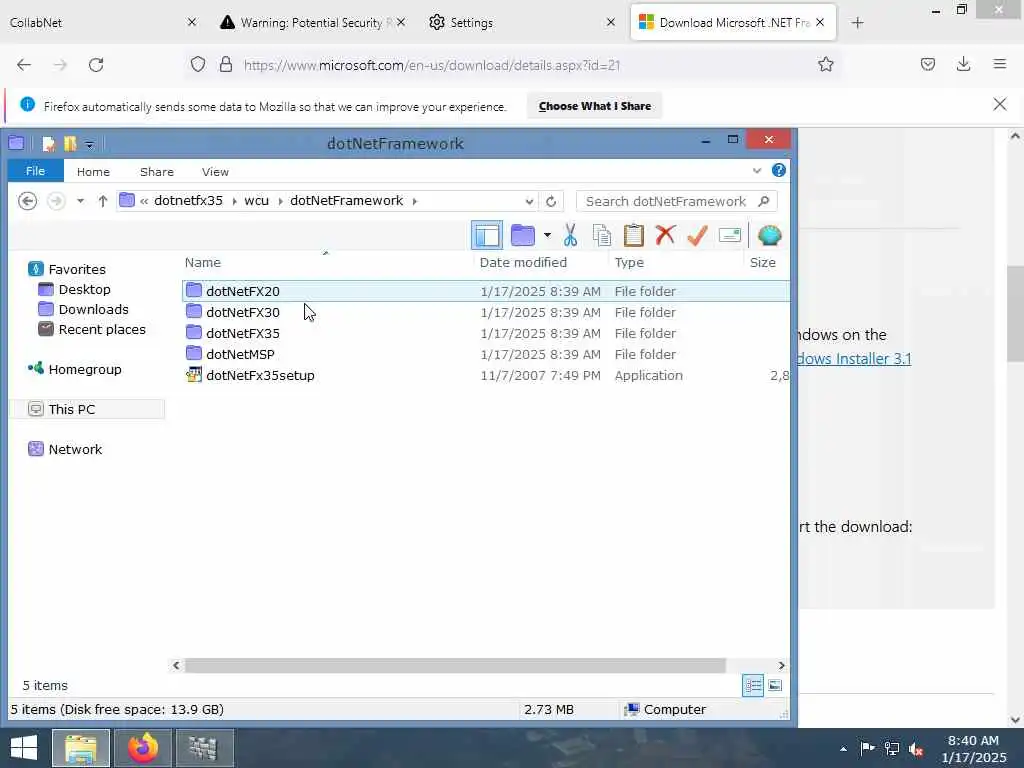Click the horizontal scrollbar left arrow
The height and width of the screenshot is (768, 1024).
pyautogui.click(x=176, y=665)
